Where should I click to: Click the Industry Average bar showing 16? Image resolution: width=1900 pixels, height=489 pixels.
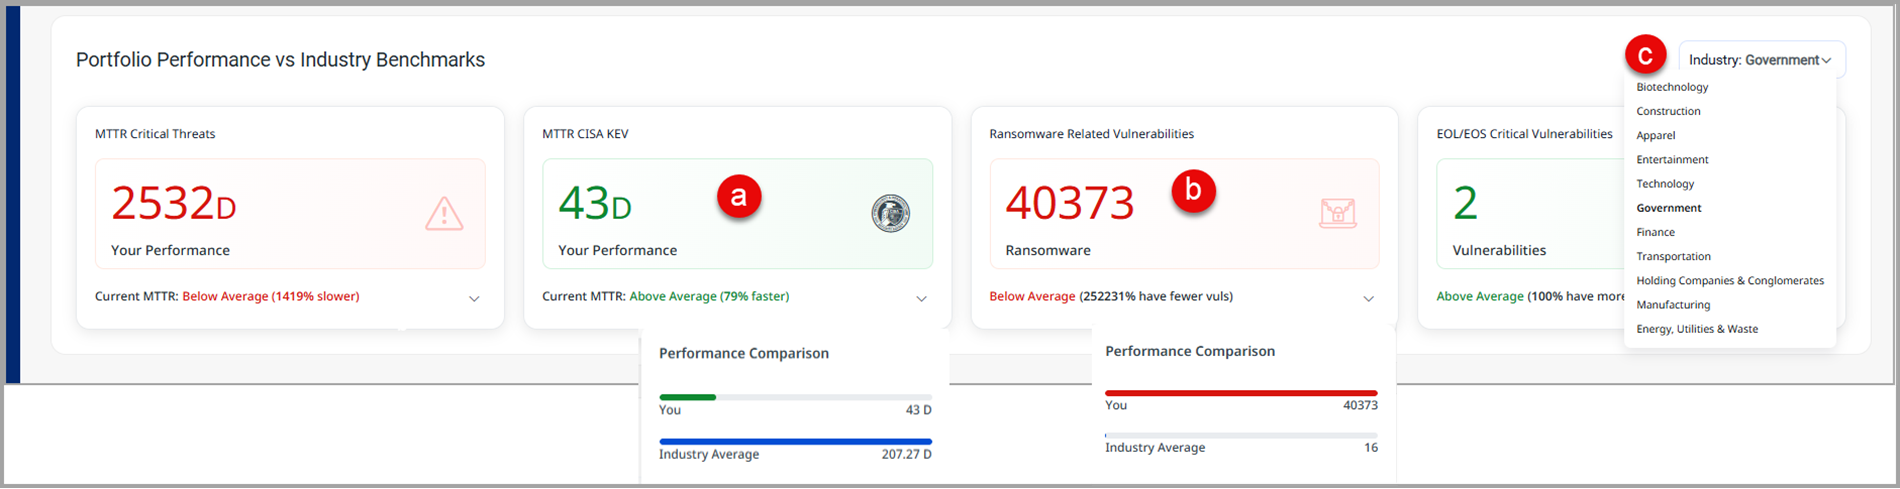click(1241, 435)
